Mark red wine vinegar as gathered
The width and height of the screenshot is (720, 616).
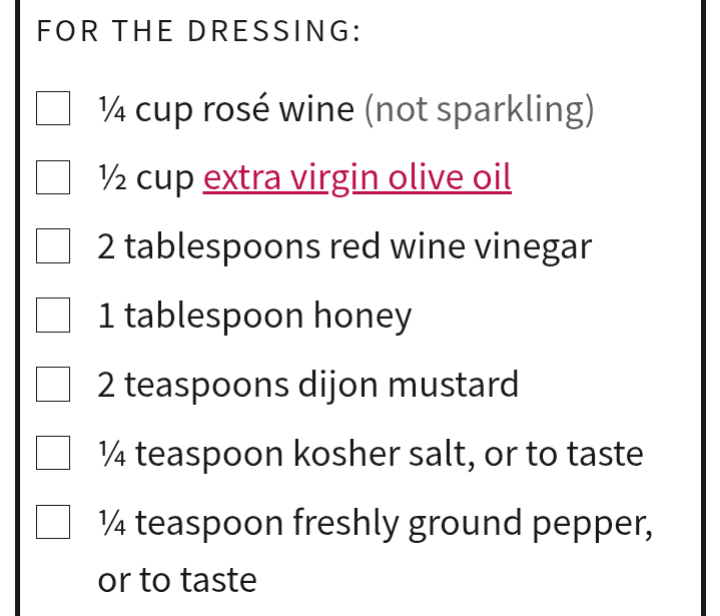(53, 246)
